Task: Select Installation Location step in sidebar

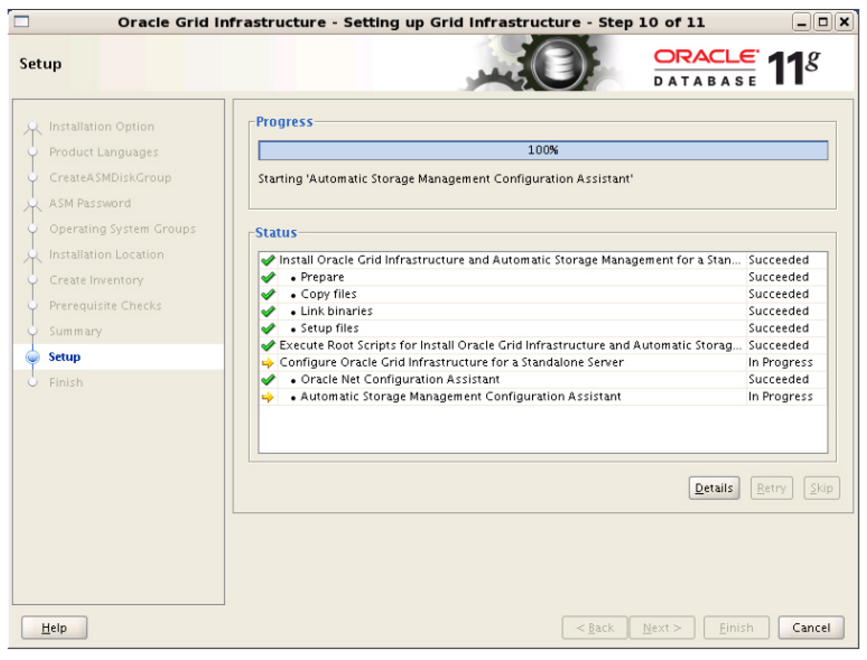Action: click(106, 254)
